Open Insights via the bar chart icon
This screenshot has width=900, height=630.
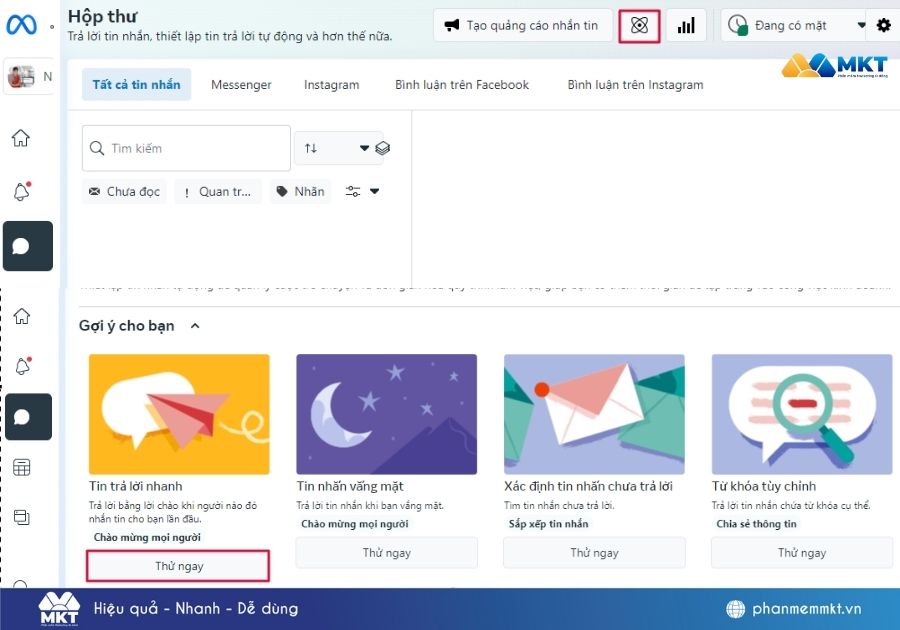(686, 25)
